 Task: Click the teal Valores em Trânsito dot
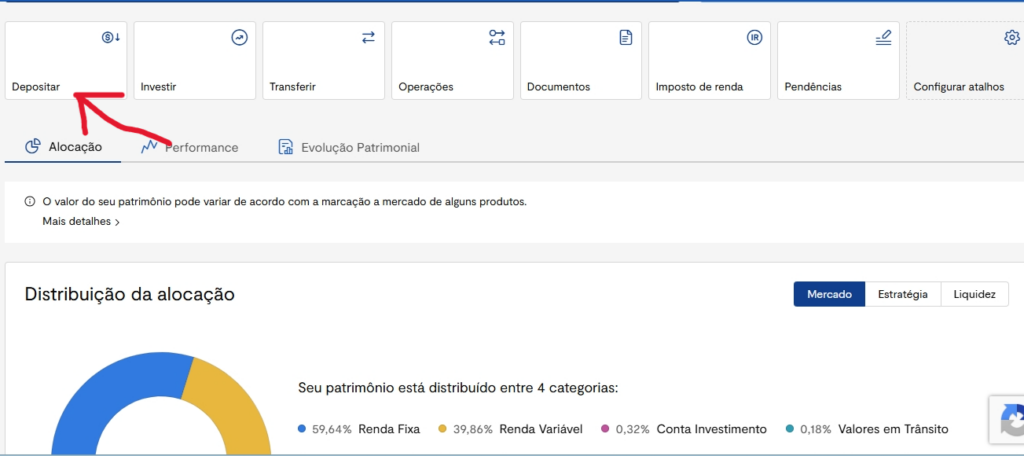(789, 429)
